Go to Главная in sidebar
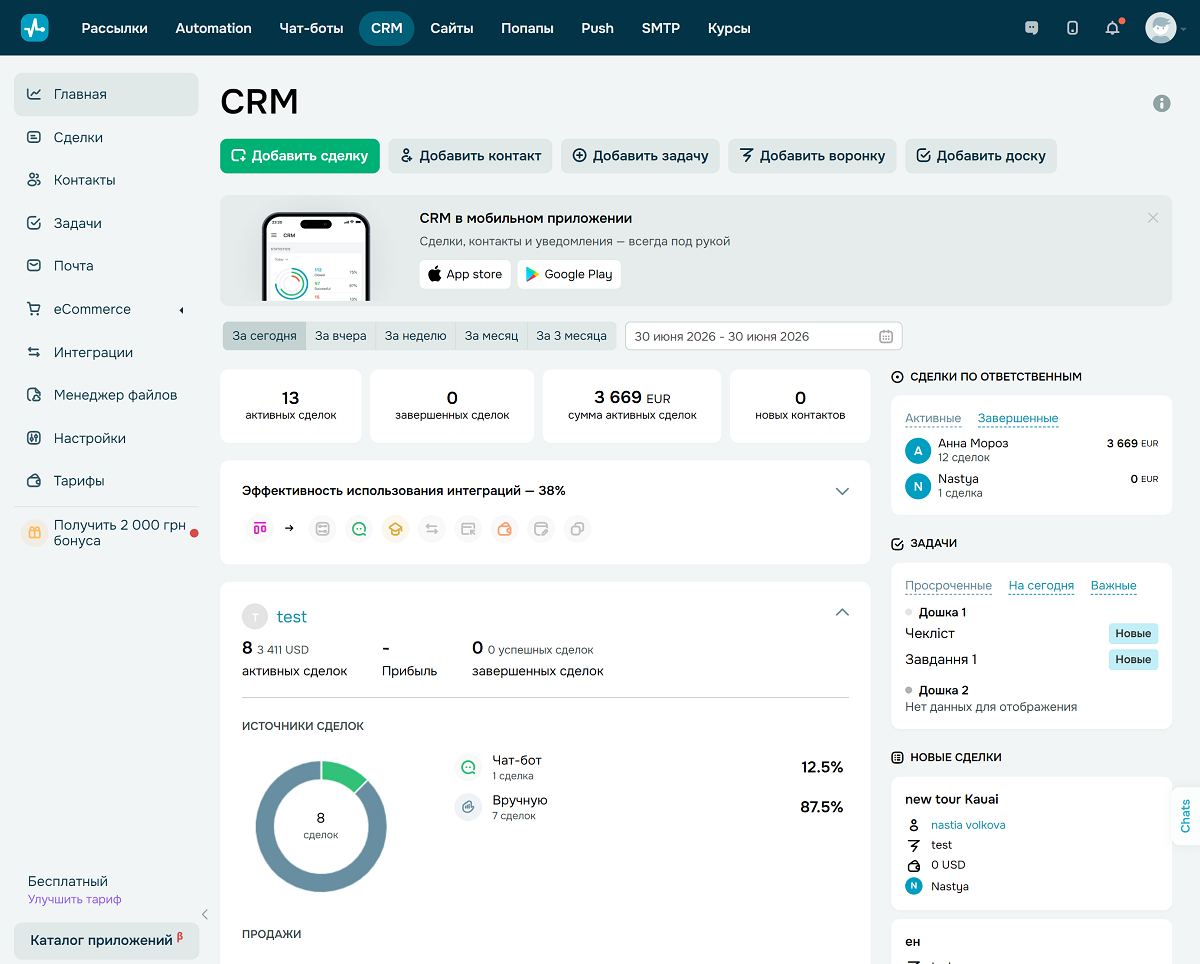This screenshot has width=1200, height=964. point(106,94)
